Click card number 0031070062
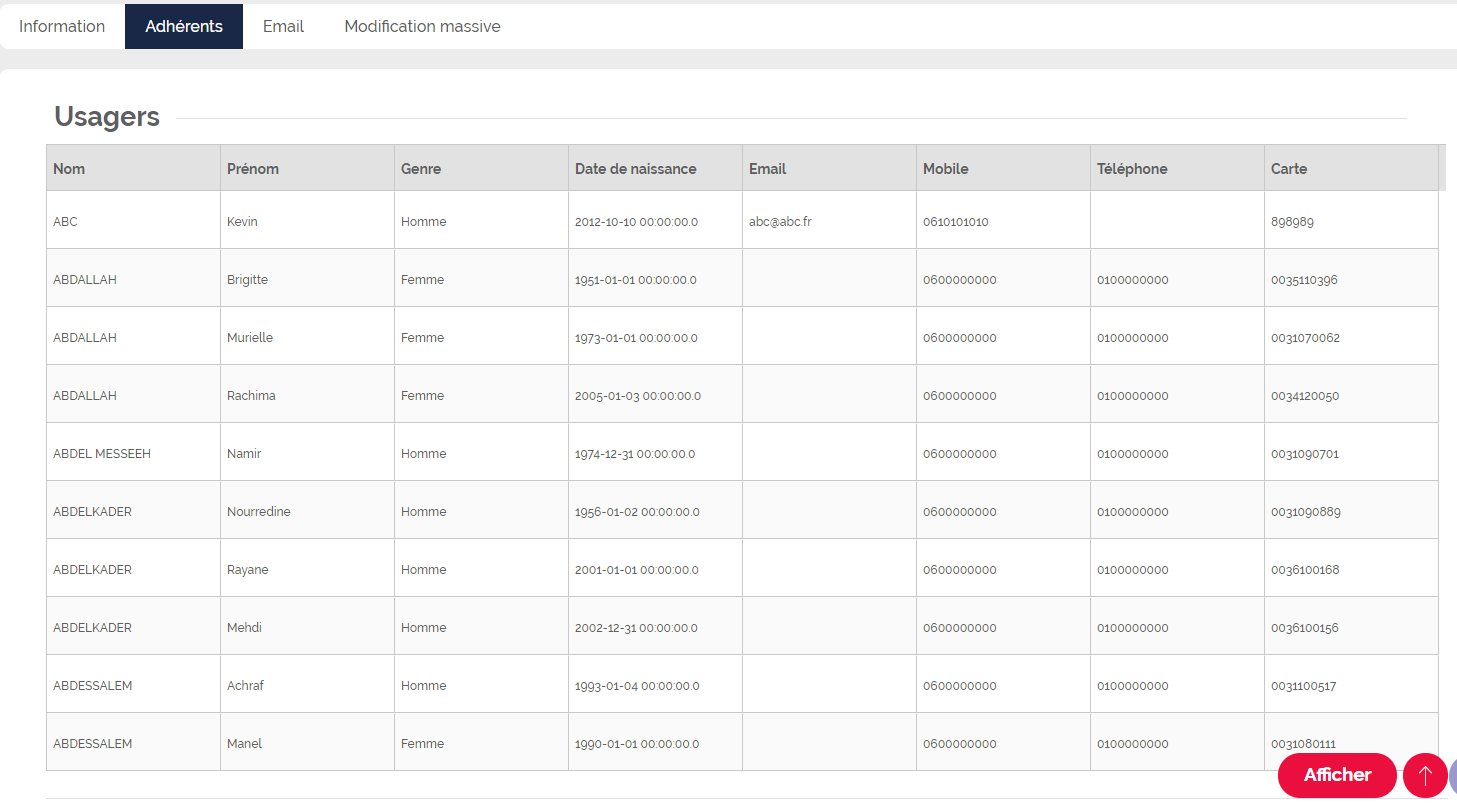This screenshot has height=810, width=1457. click(x=1305, y=338)
